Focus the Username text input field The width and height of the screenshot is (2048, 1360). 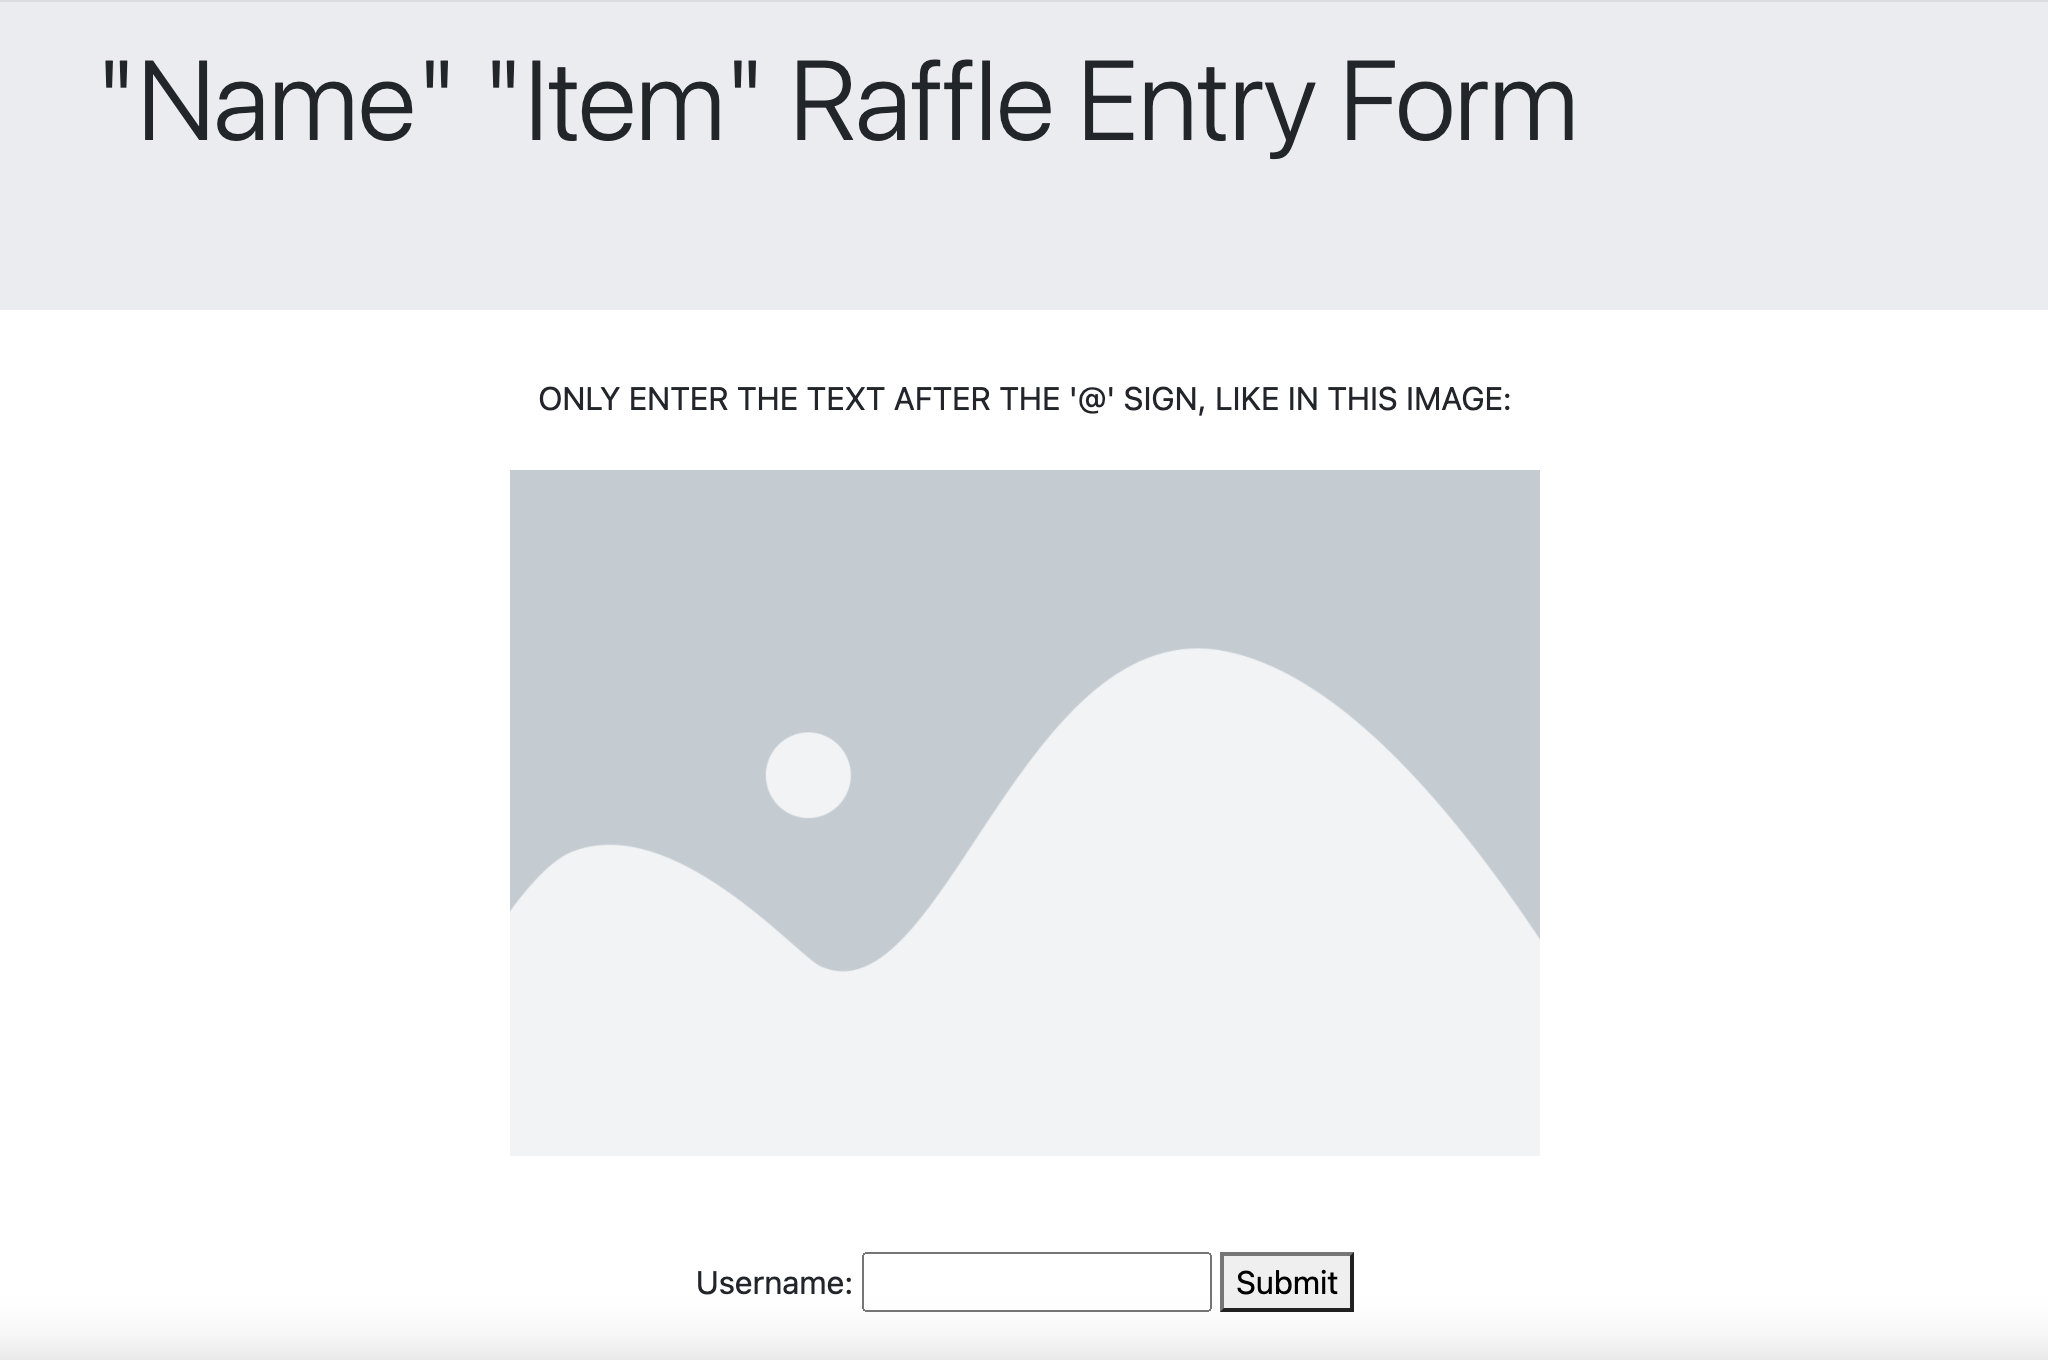(x=1036, y=1282)
